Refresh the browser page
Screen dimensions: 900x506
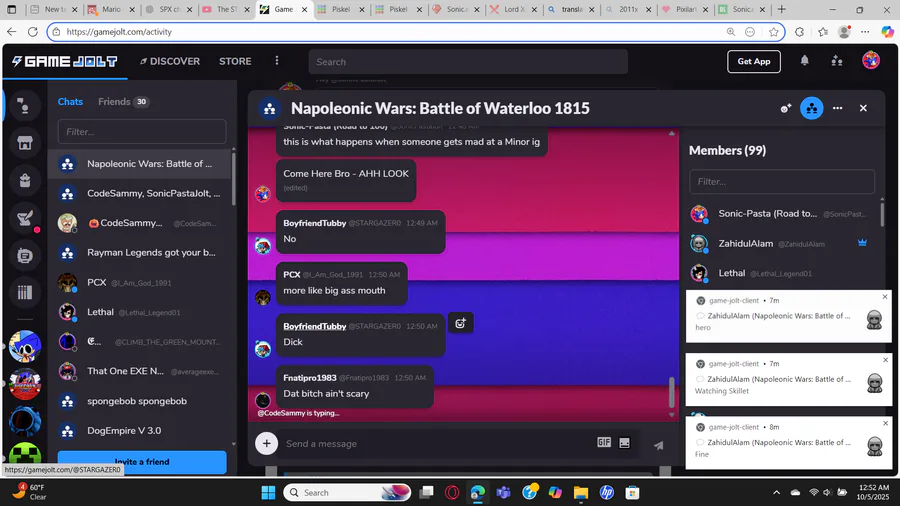coord(33,32)
